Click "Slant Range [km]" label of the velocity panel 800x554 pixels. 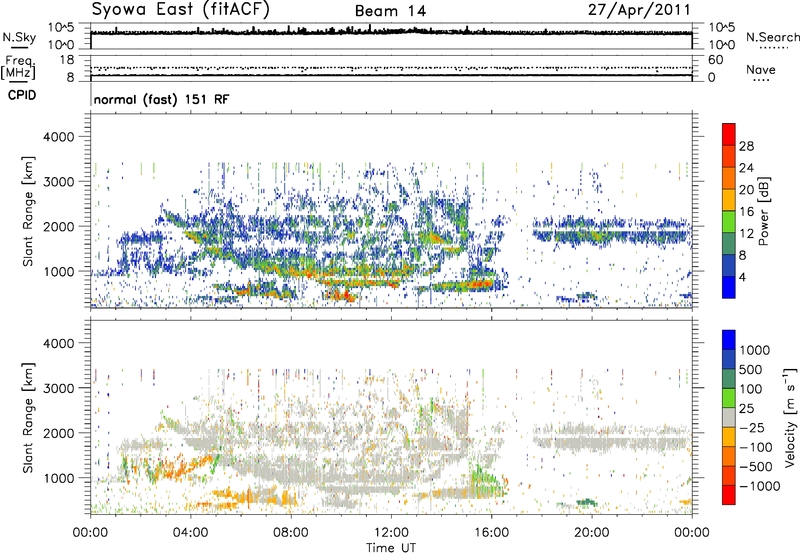coord(28,418)
